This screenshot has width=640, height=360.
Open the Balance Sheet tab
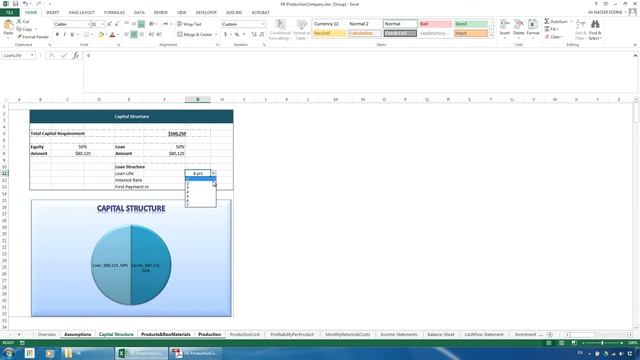point(441,334)
